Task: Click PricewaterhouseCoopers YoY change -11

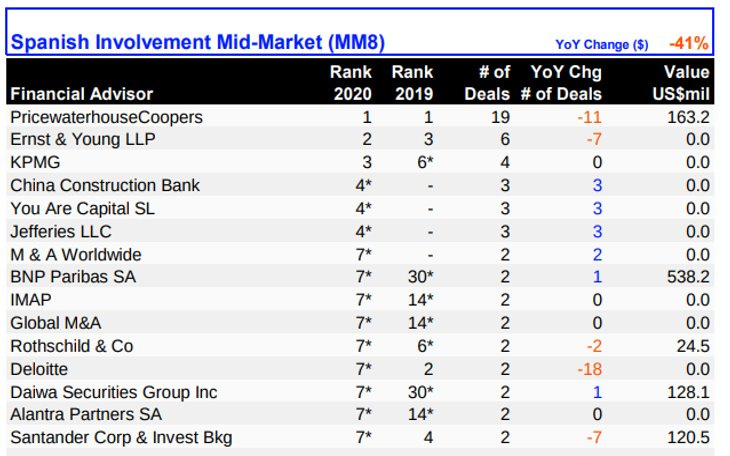Action: (589, 117)
